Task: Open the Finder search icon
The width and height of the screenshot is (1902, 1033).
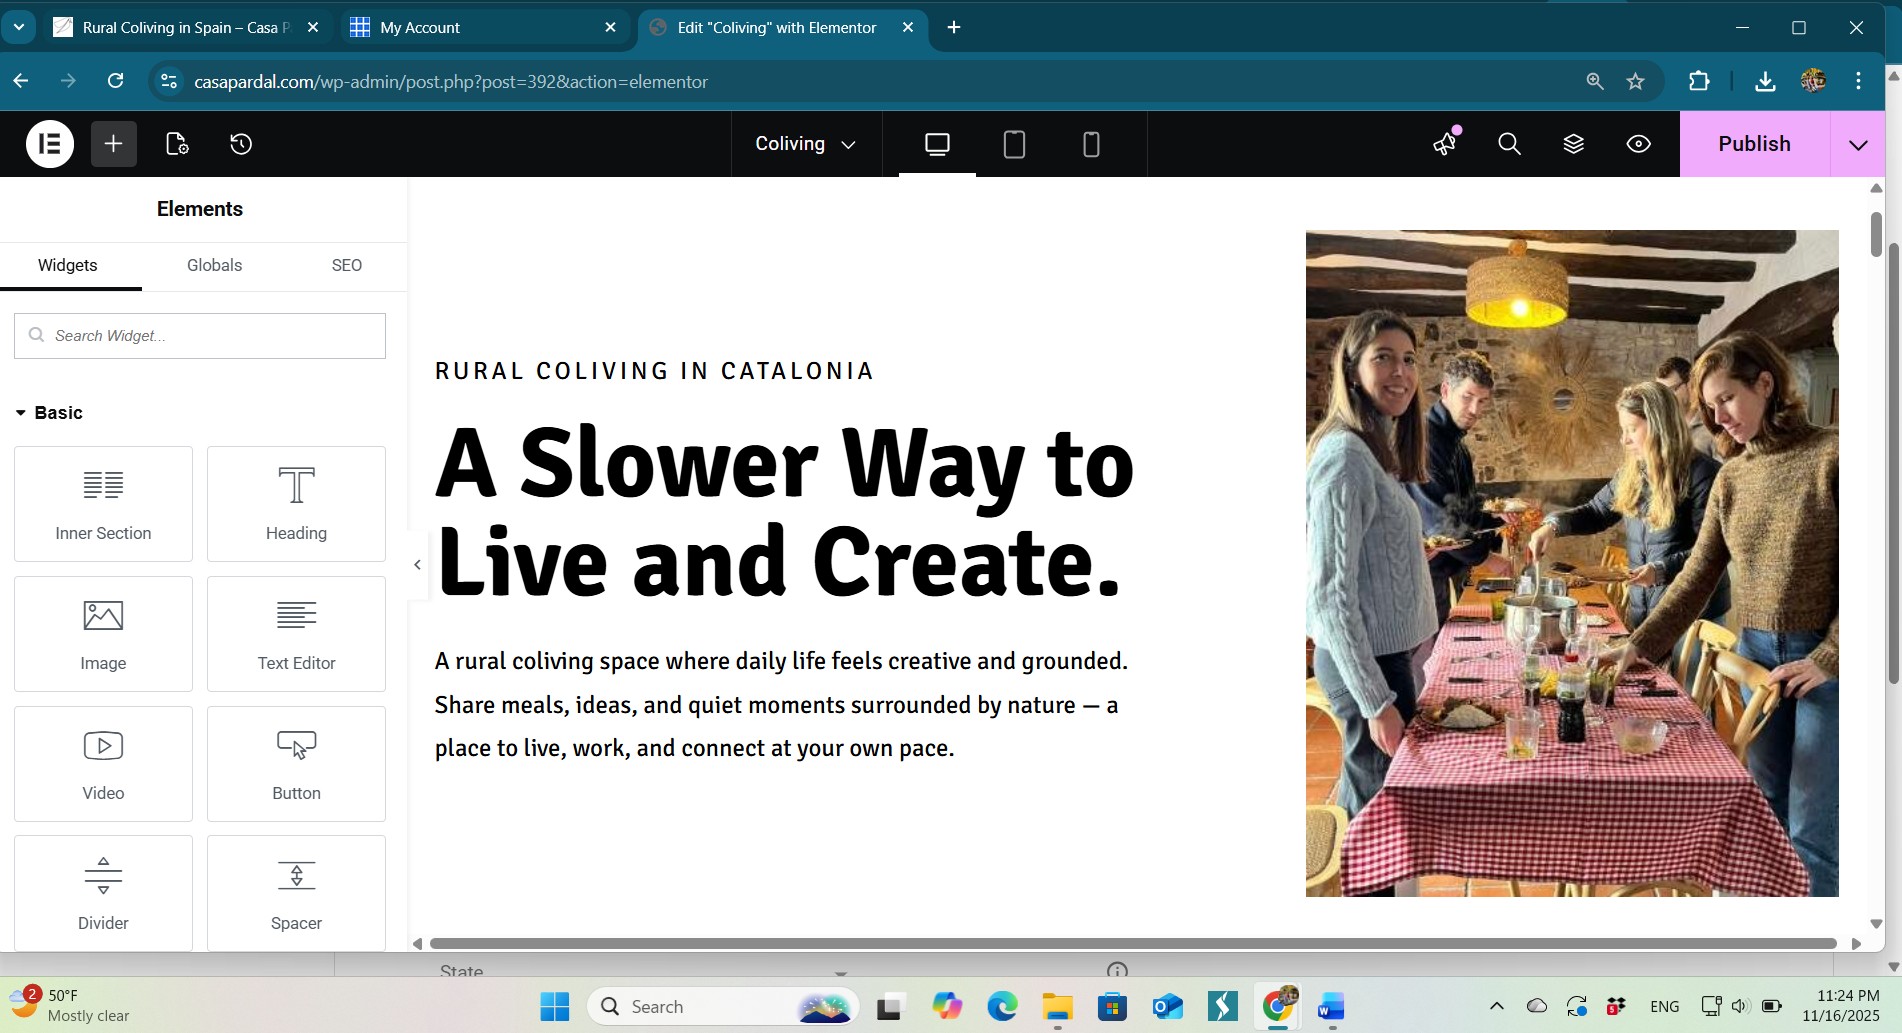Action: tap(1509, 144)
